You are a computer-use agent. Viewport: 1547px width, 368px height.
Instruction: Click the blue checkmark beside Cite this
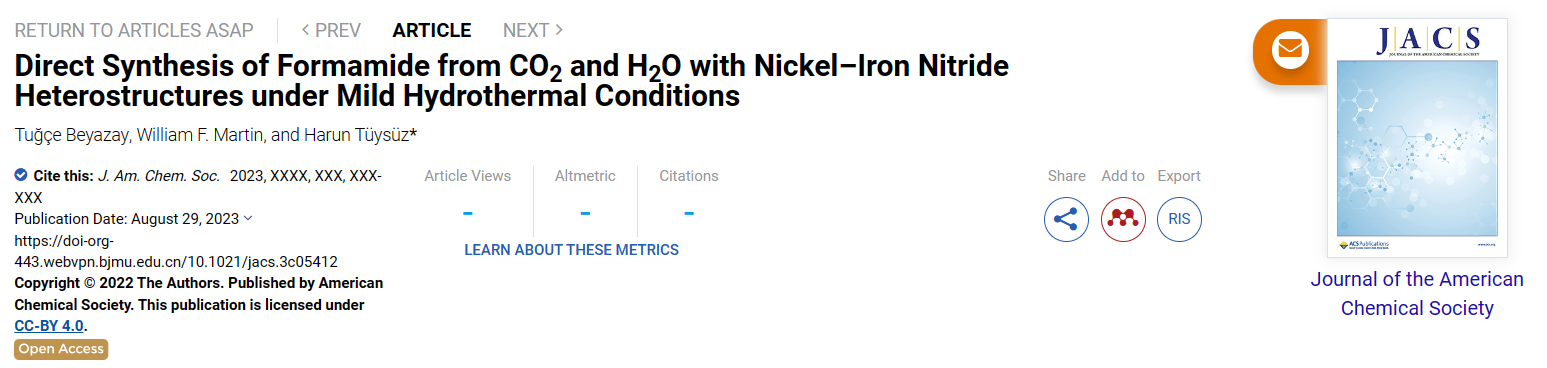(21, 175)
